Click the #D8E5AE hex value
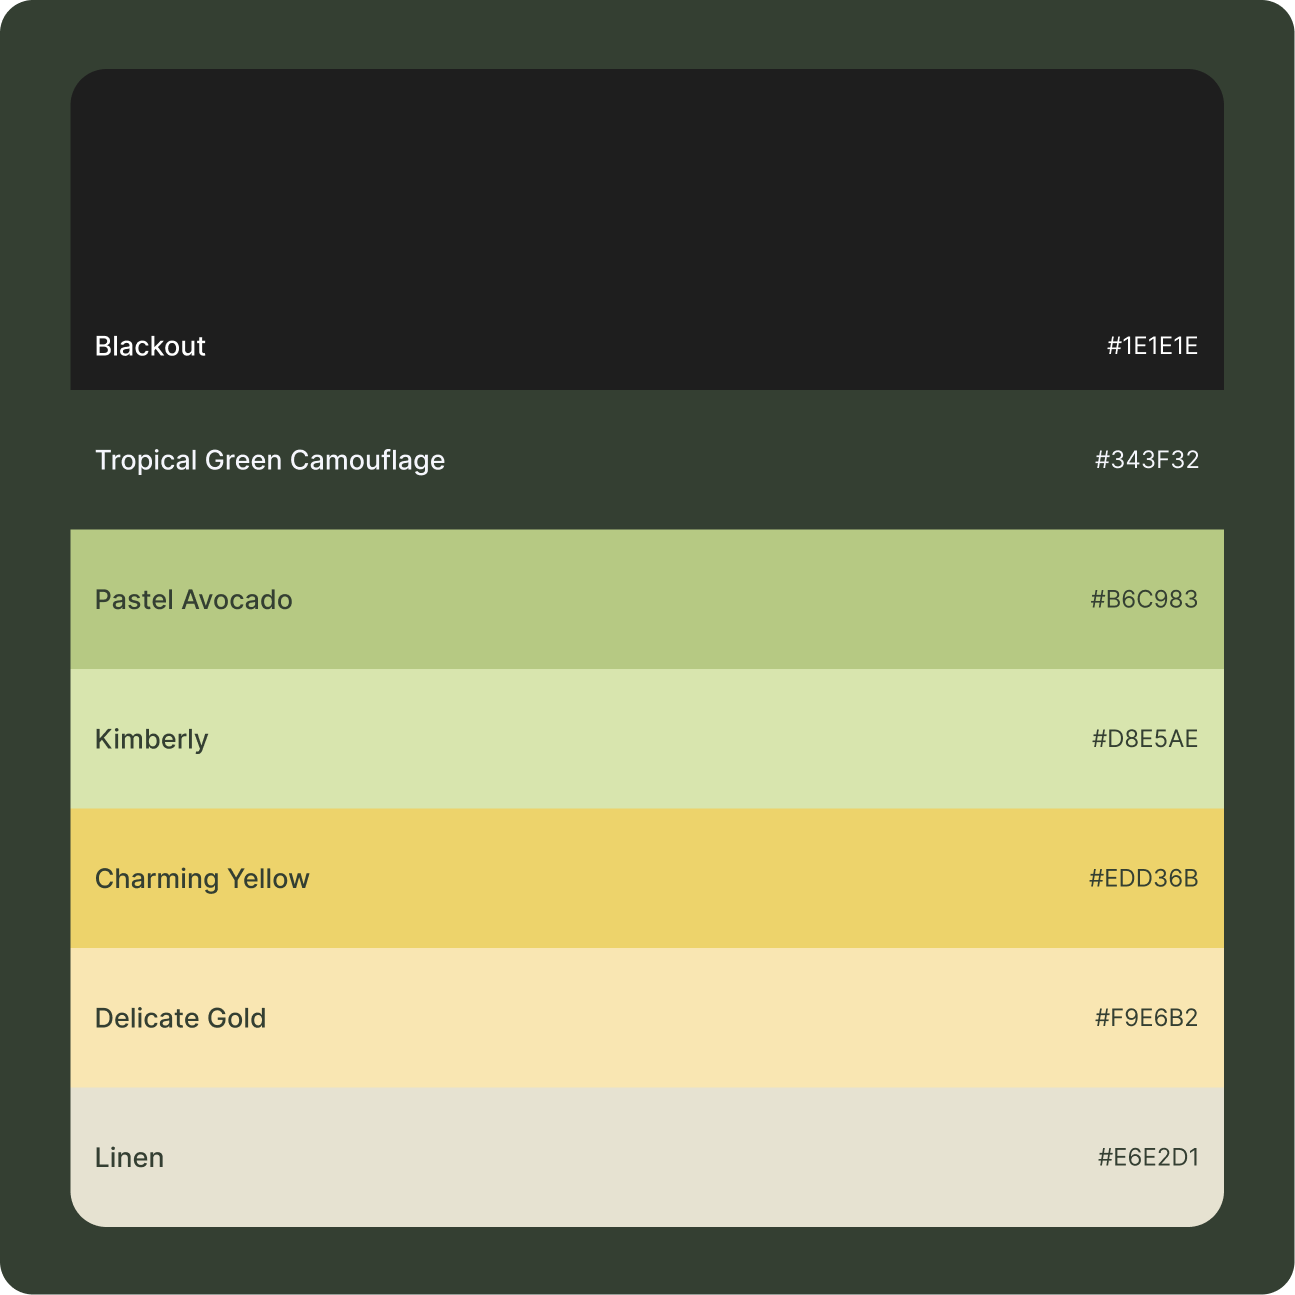1295x1295 pixels. click(x=1145, y=739)
